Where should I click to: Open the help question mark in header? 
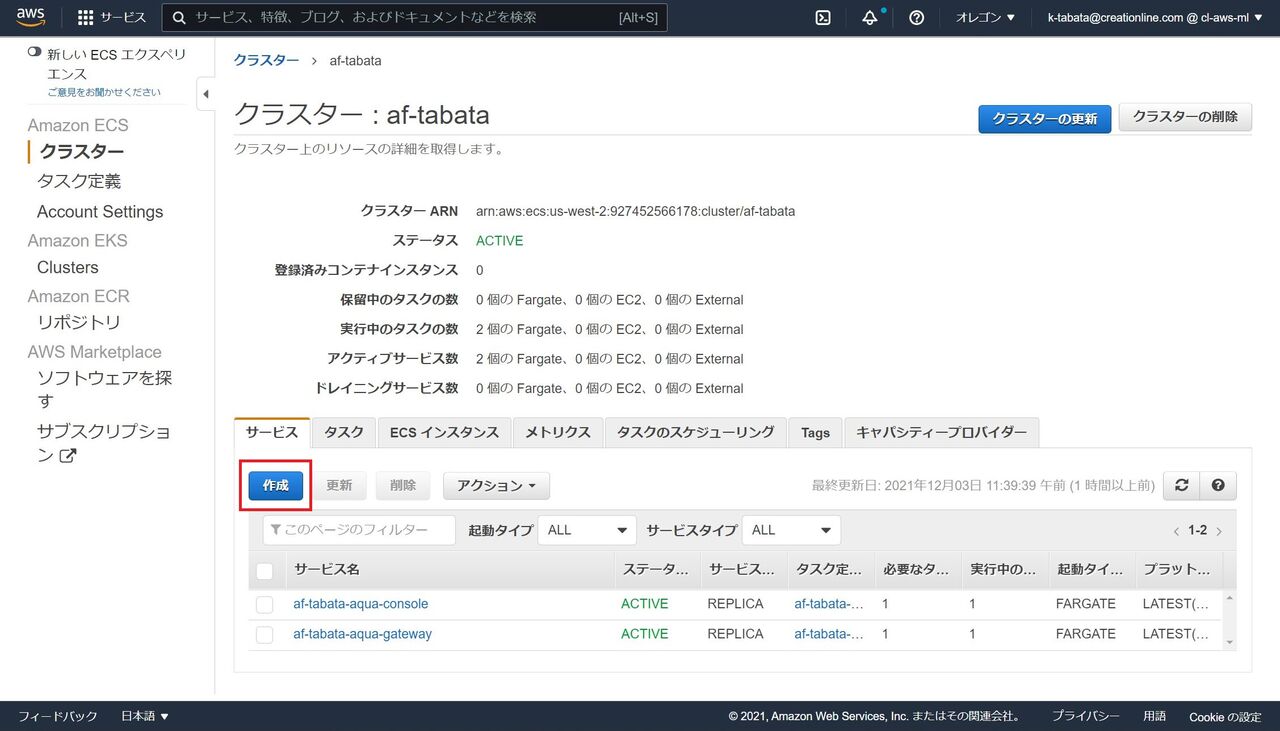tap(916, 18)
